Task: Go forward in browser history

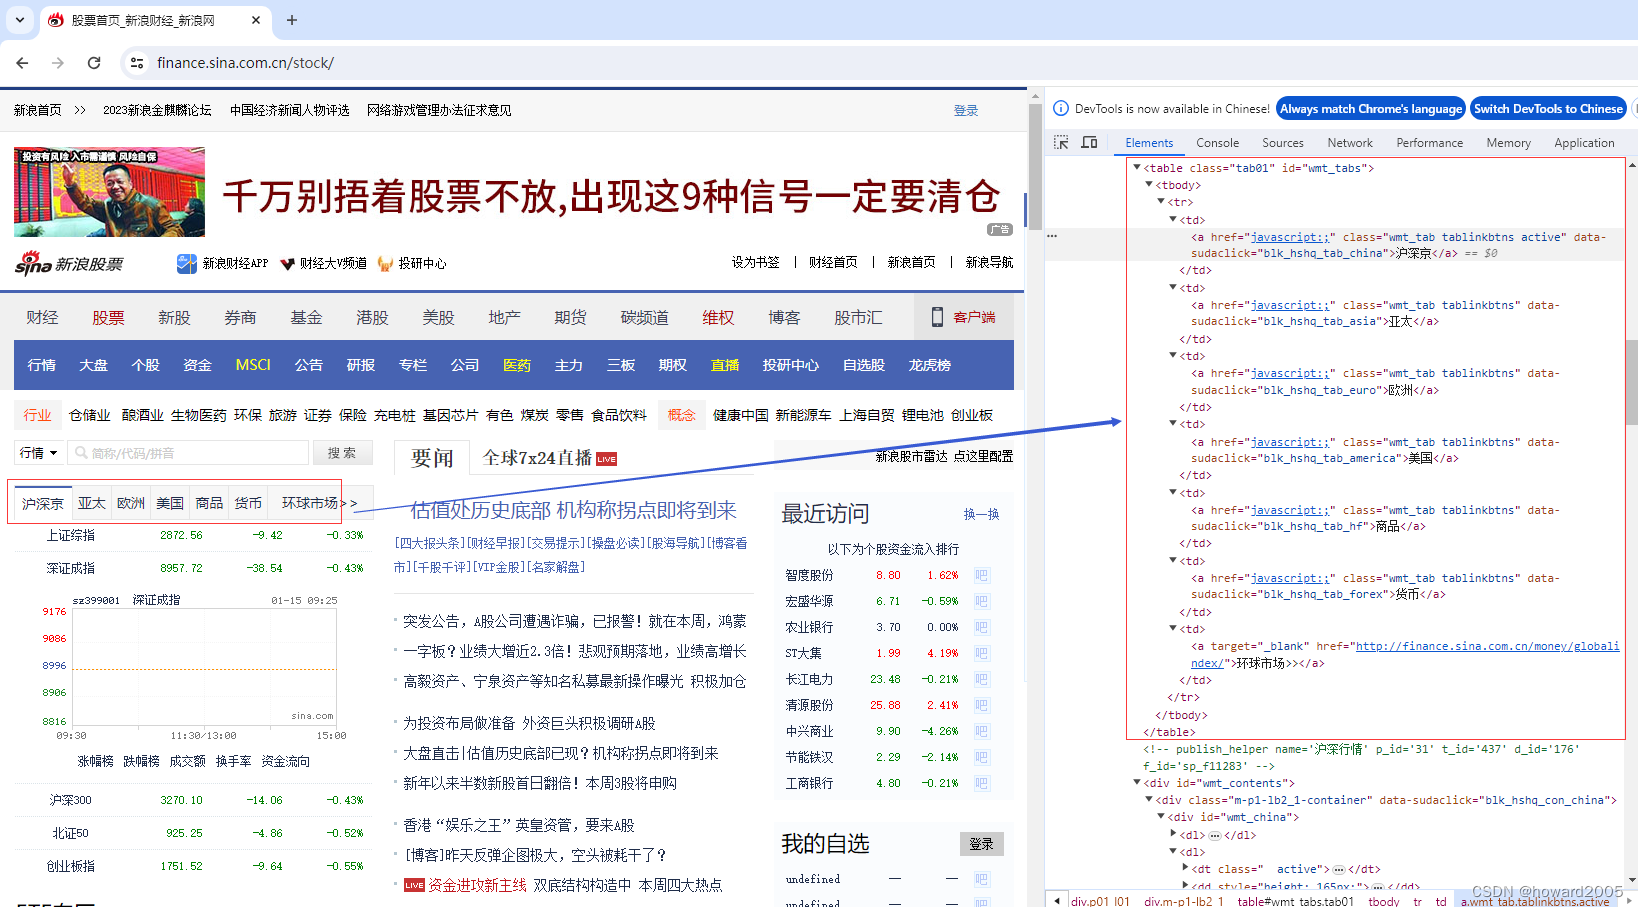Action: [x=58, y=63]
